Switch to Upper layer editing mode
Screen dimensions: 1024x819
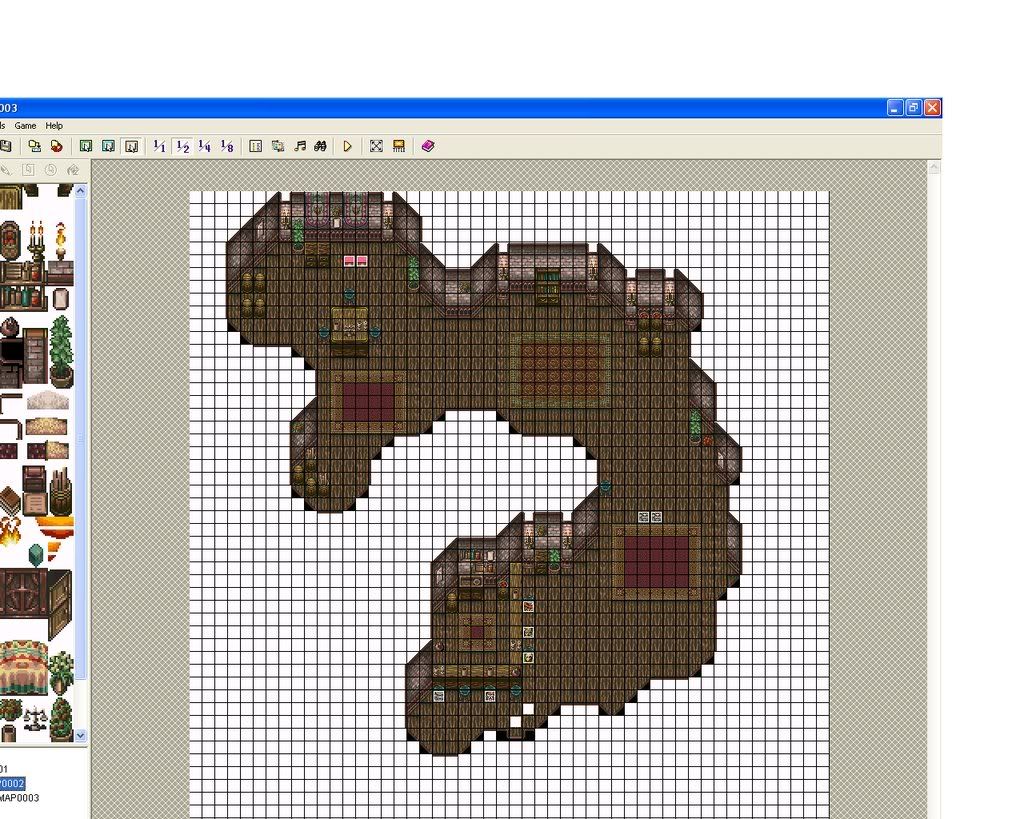tap(109, 146)
